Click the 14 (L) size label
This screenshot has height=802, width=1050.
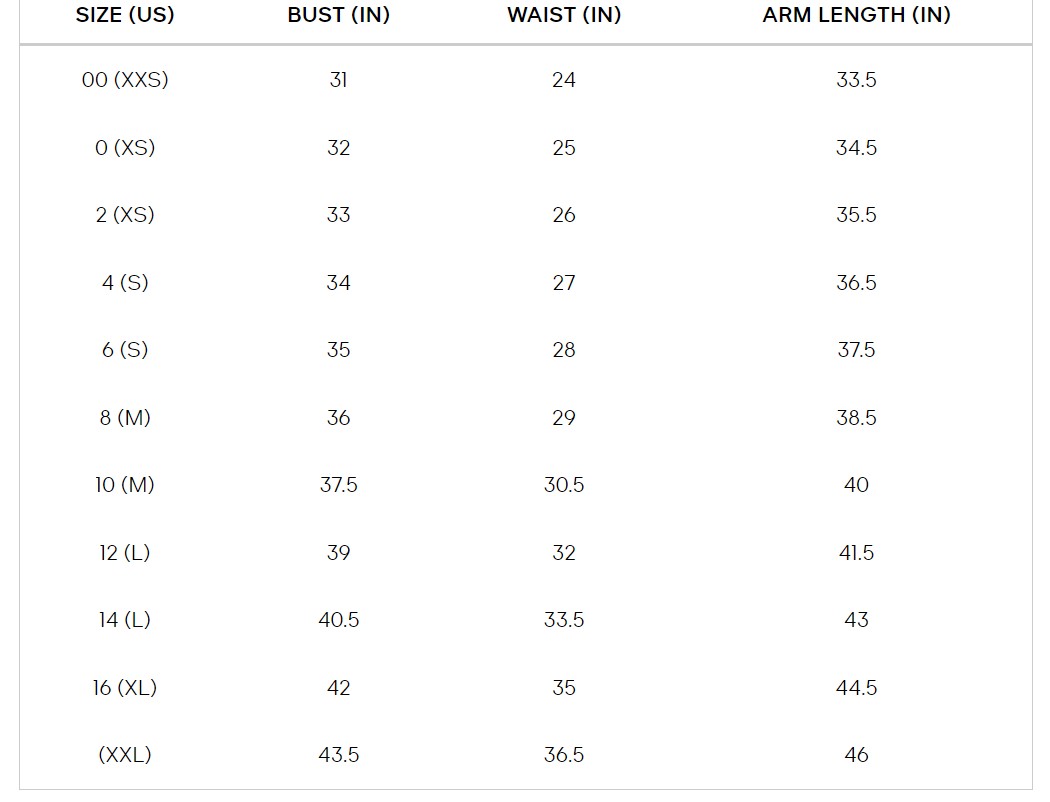tap(125, 620)
